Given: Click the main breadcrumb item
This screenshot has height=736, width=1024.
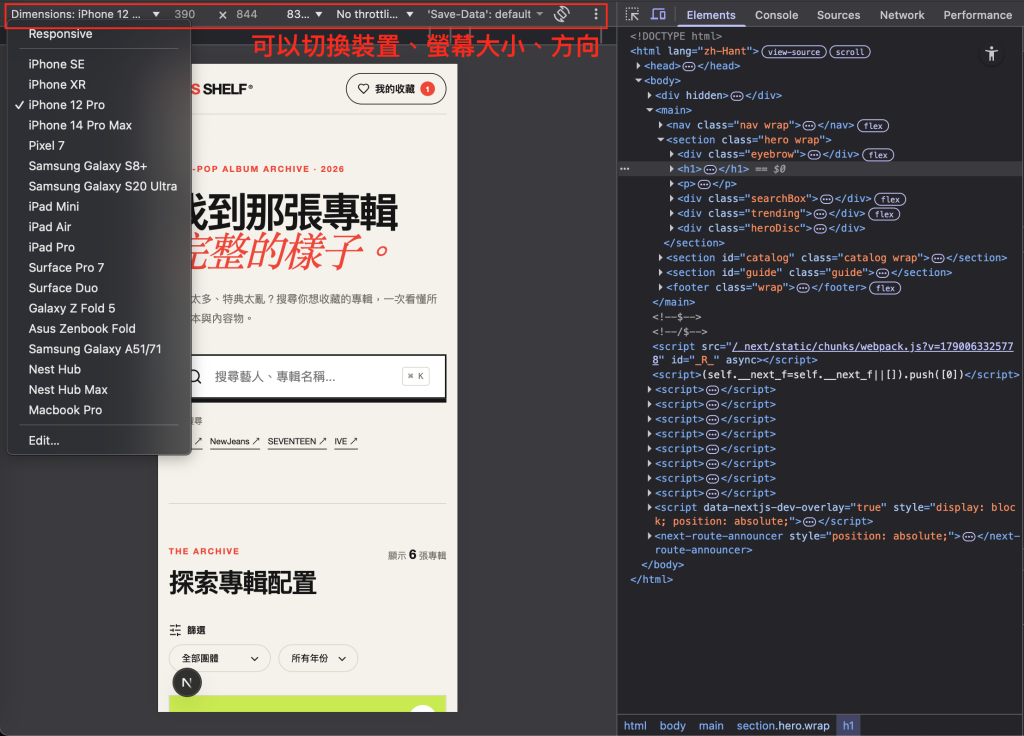Looking at the screenshot, I should [x=711, y=726].
